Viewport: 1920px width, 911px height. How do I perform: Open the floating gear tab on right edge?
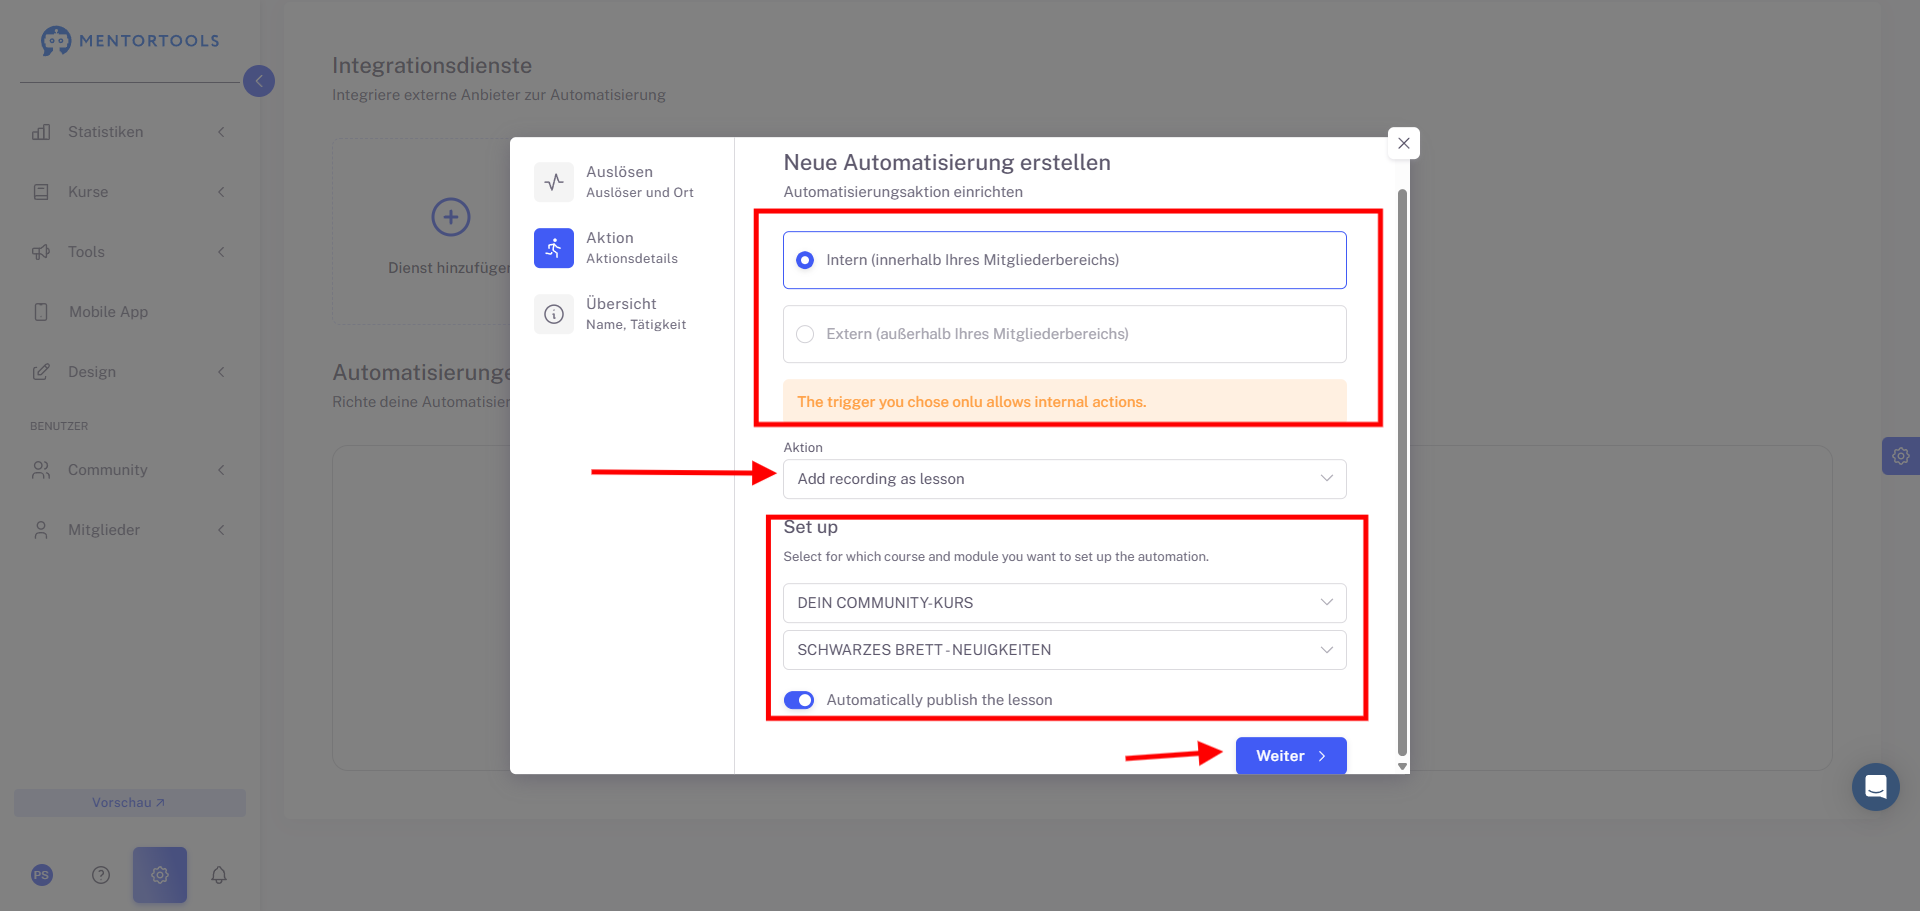pos(1900,456)
